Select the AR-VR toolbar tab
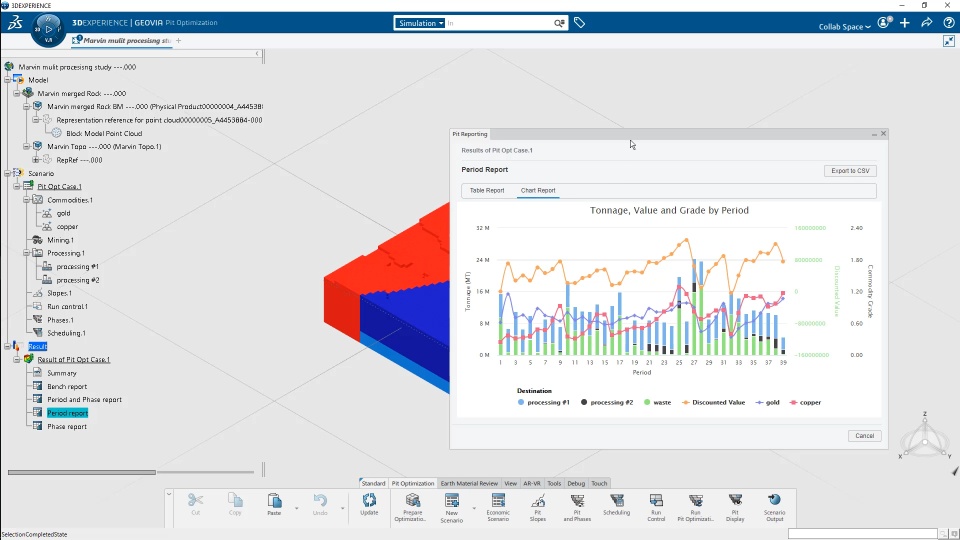This screenshot has width=960, height=540. click(x=531, y=483)
